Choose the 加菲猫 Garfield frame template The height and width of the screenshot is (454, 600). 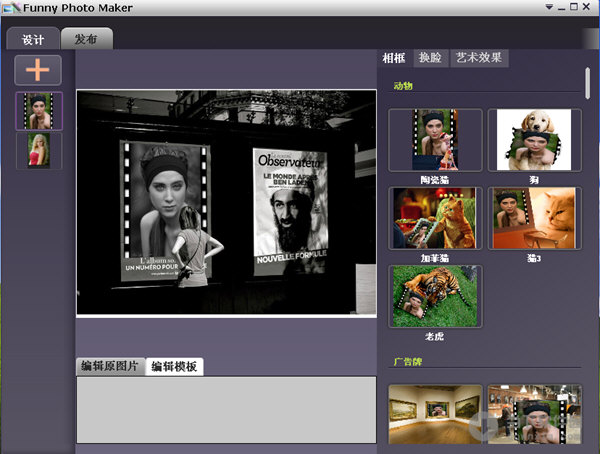click(x=435, y=218)
